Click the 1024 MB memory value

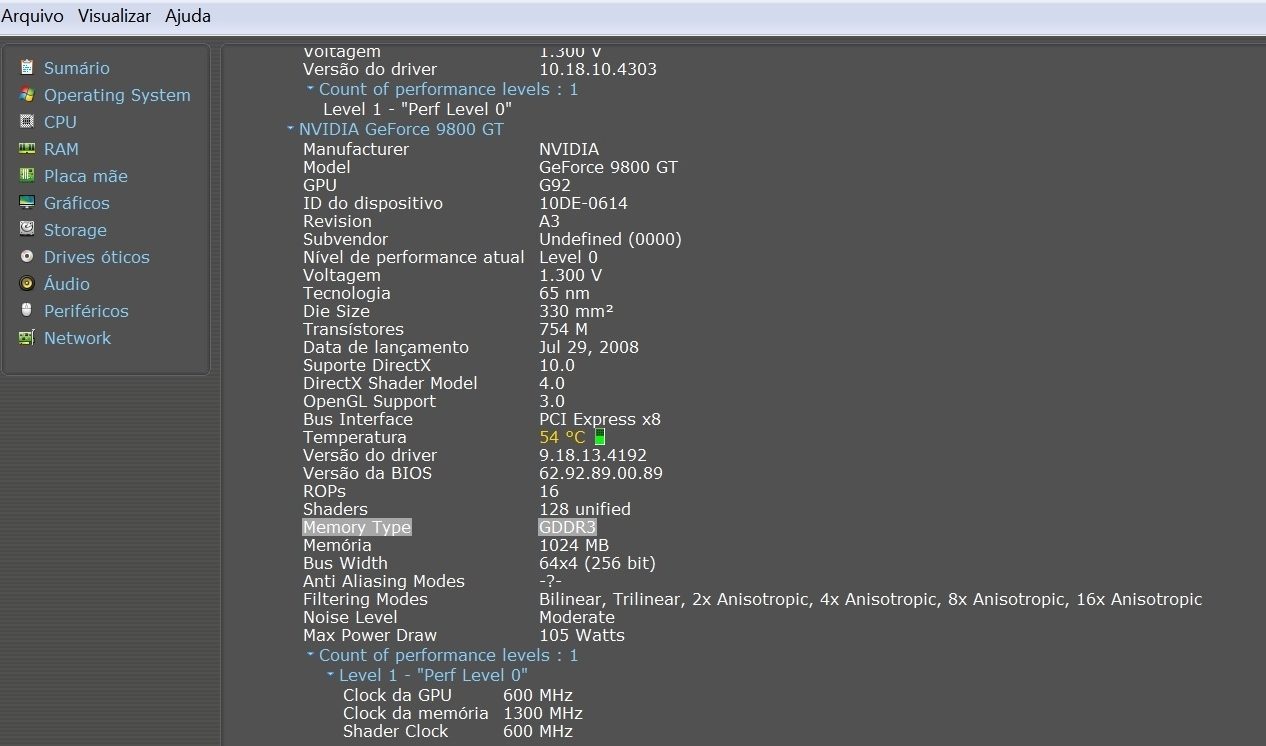(574, 545)
